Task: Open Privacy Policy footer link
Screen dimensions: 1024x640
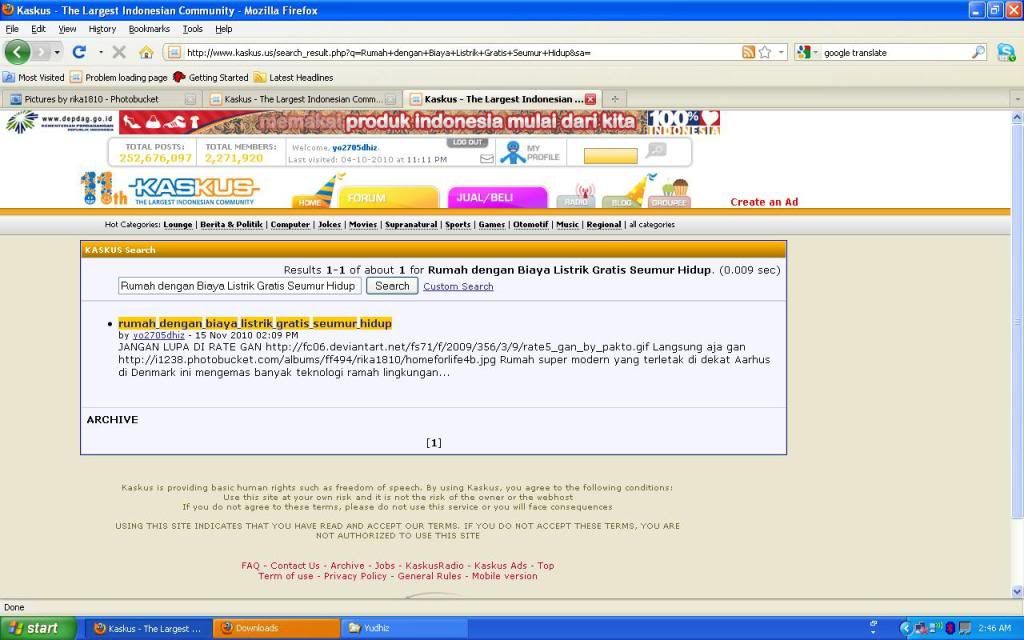Action: tap(355, 576)
